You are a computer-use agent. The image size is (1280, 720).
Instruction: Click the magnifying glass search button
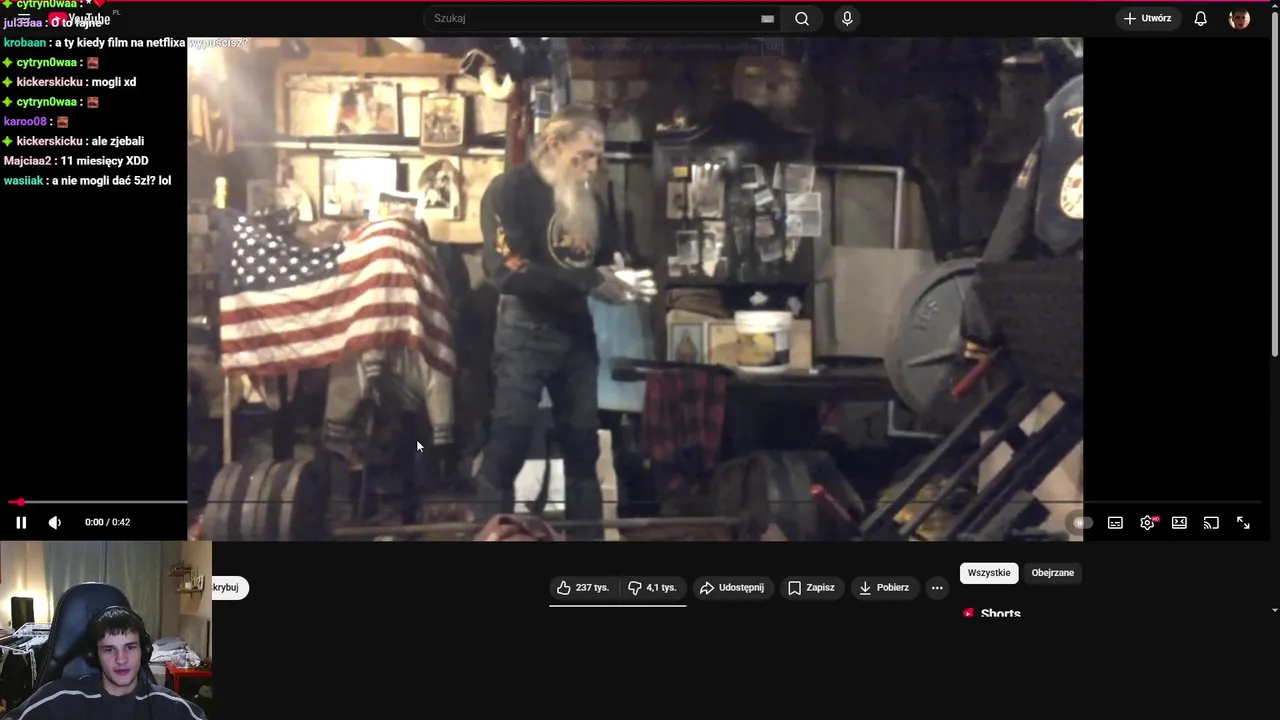point(802,18)
